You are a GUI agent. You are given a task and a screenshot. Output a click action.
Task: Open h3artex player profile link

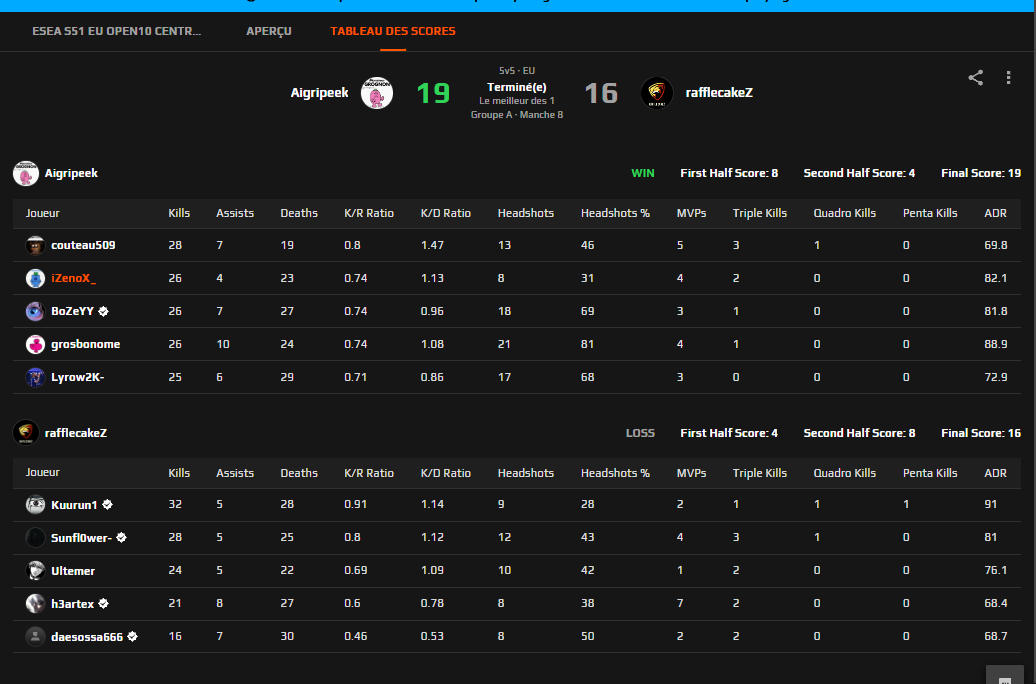point(73,603)
